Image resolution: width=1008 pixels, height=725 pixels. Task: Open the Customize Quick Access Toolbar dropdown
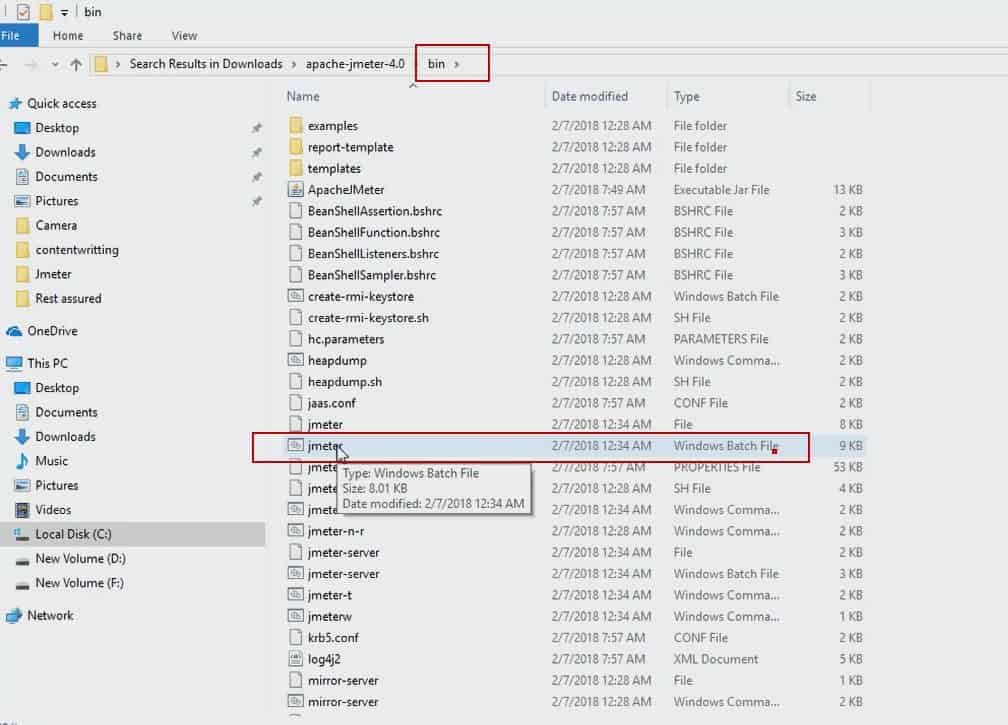[64, 12]
